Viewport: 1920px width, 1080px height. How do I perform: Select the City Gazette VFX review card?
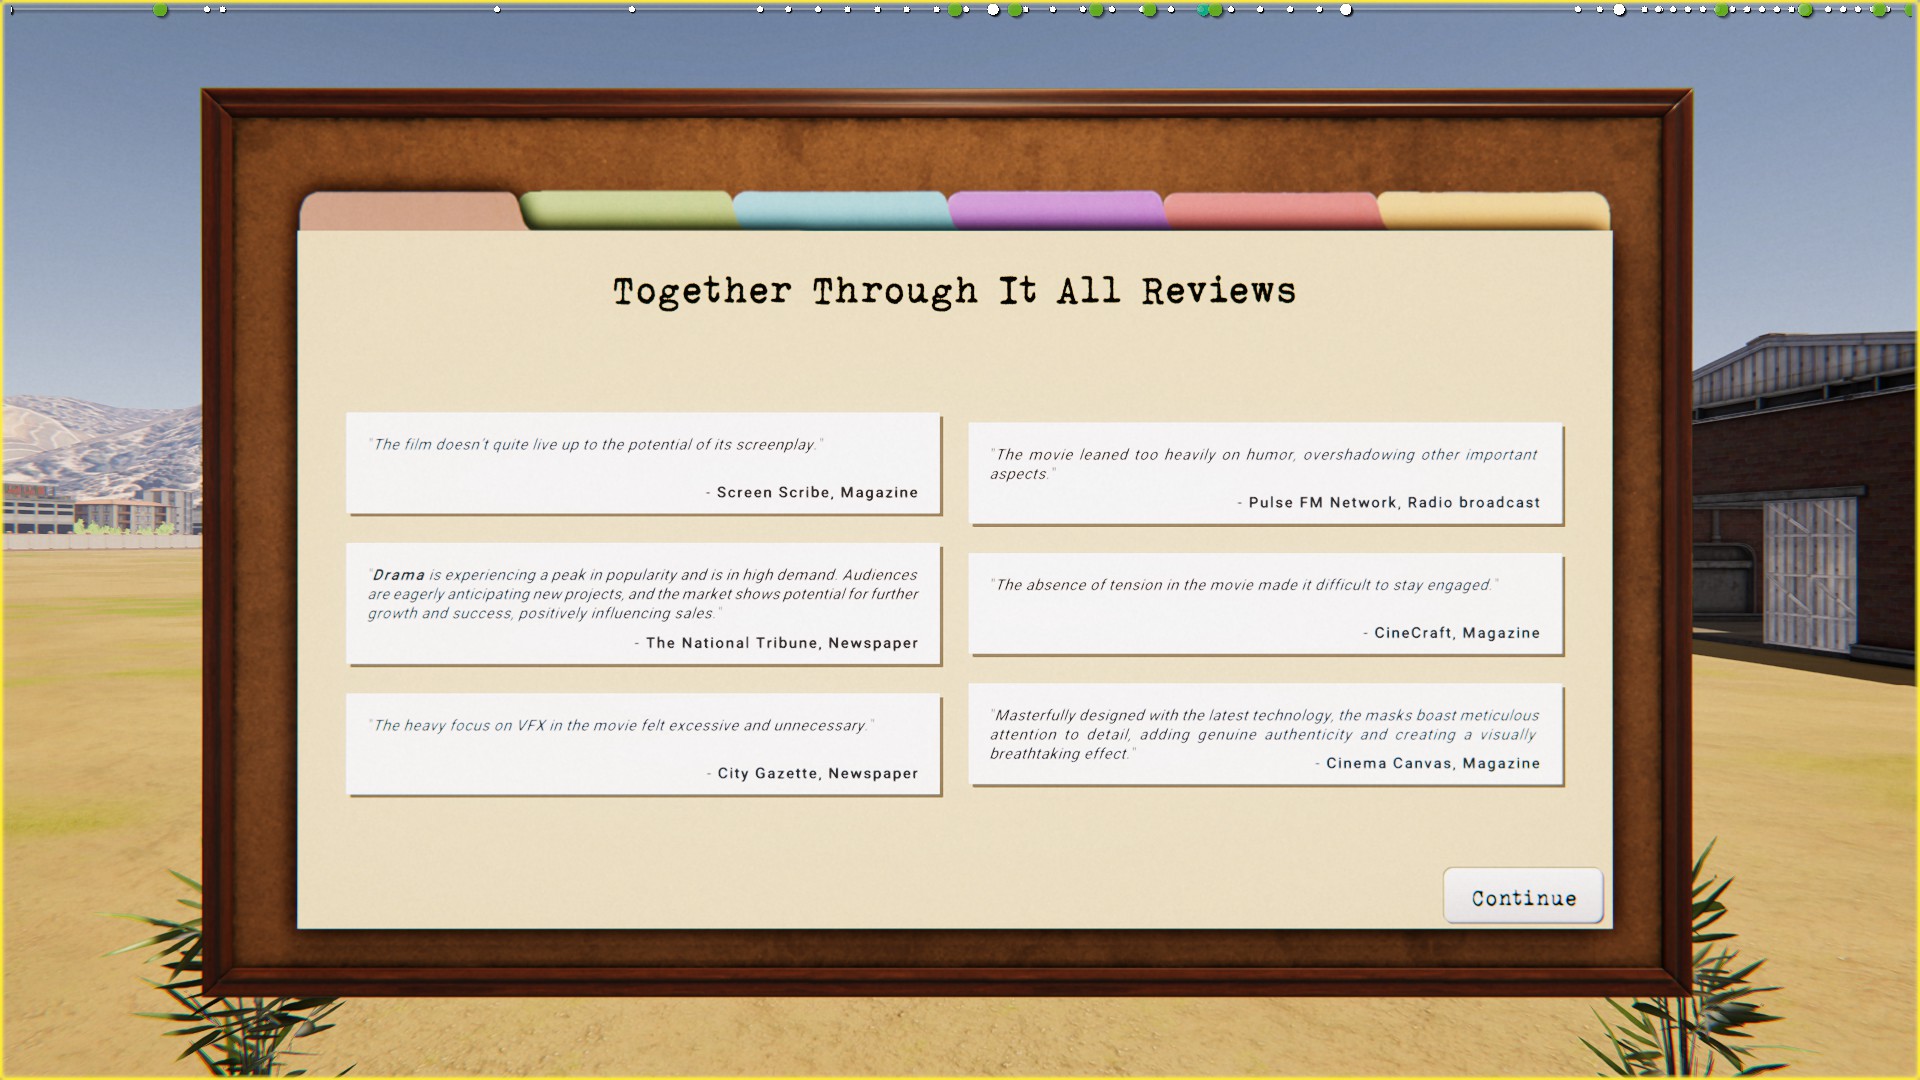[643, 745]
